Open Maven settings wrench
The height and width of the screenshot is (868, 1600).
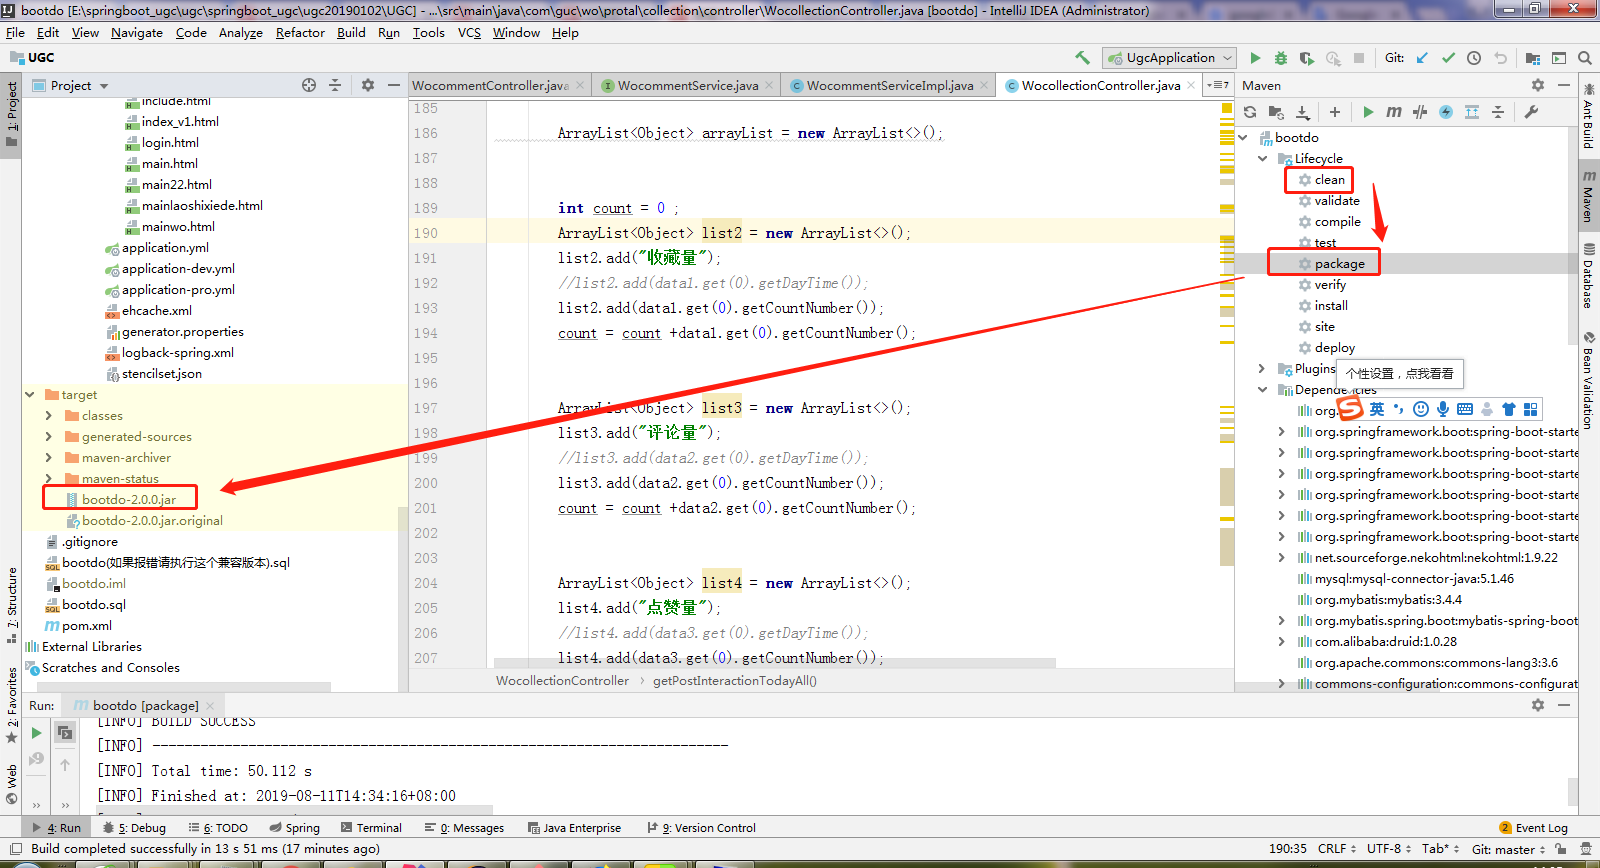1531,112
